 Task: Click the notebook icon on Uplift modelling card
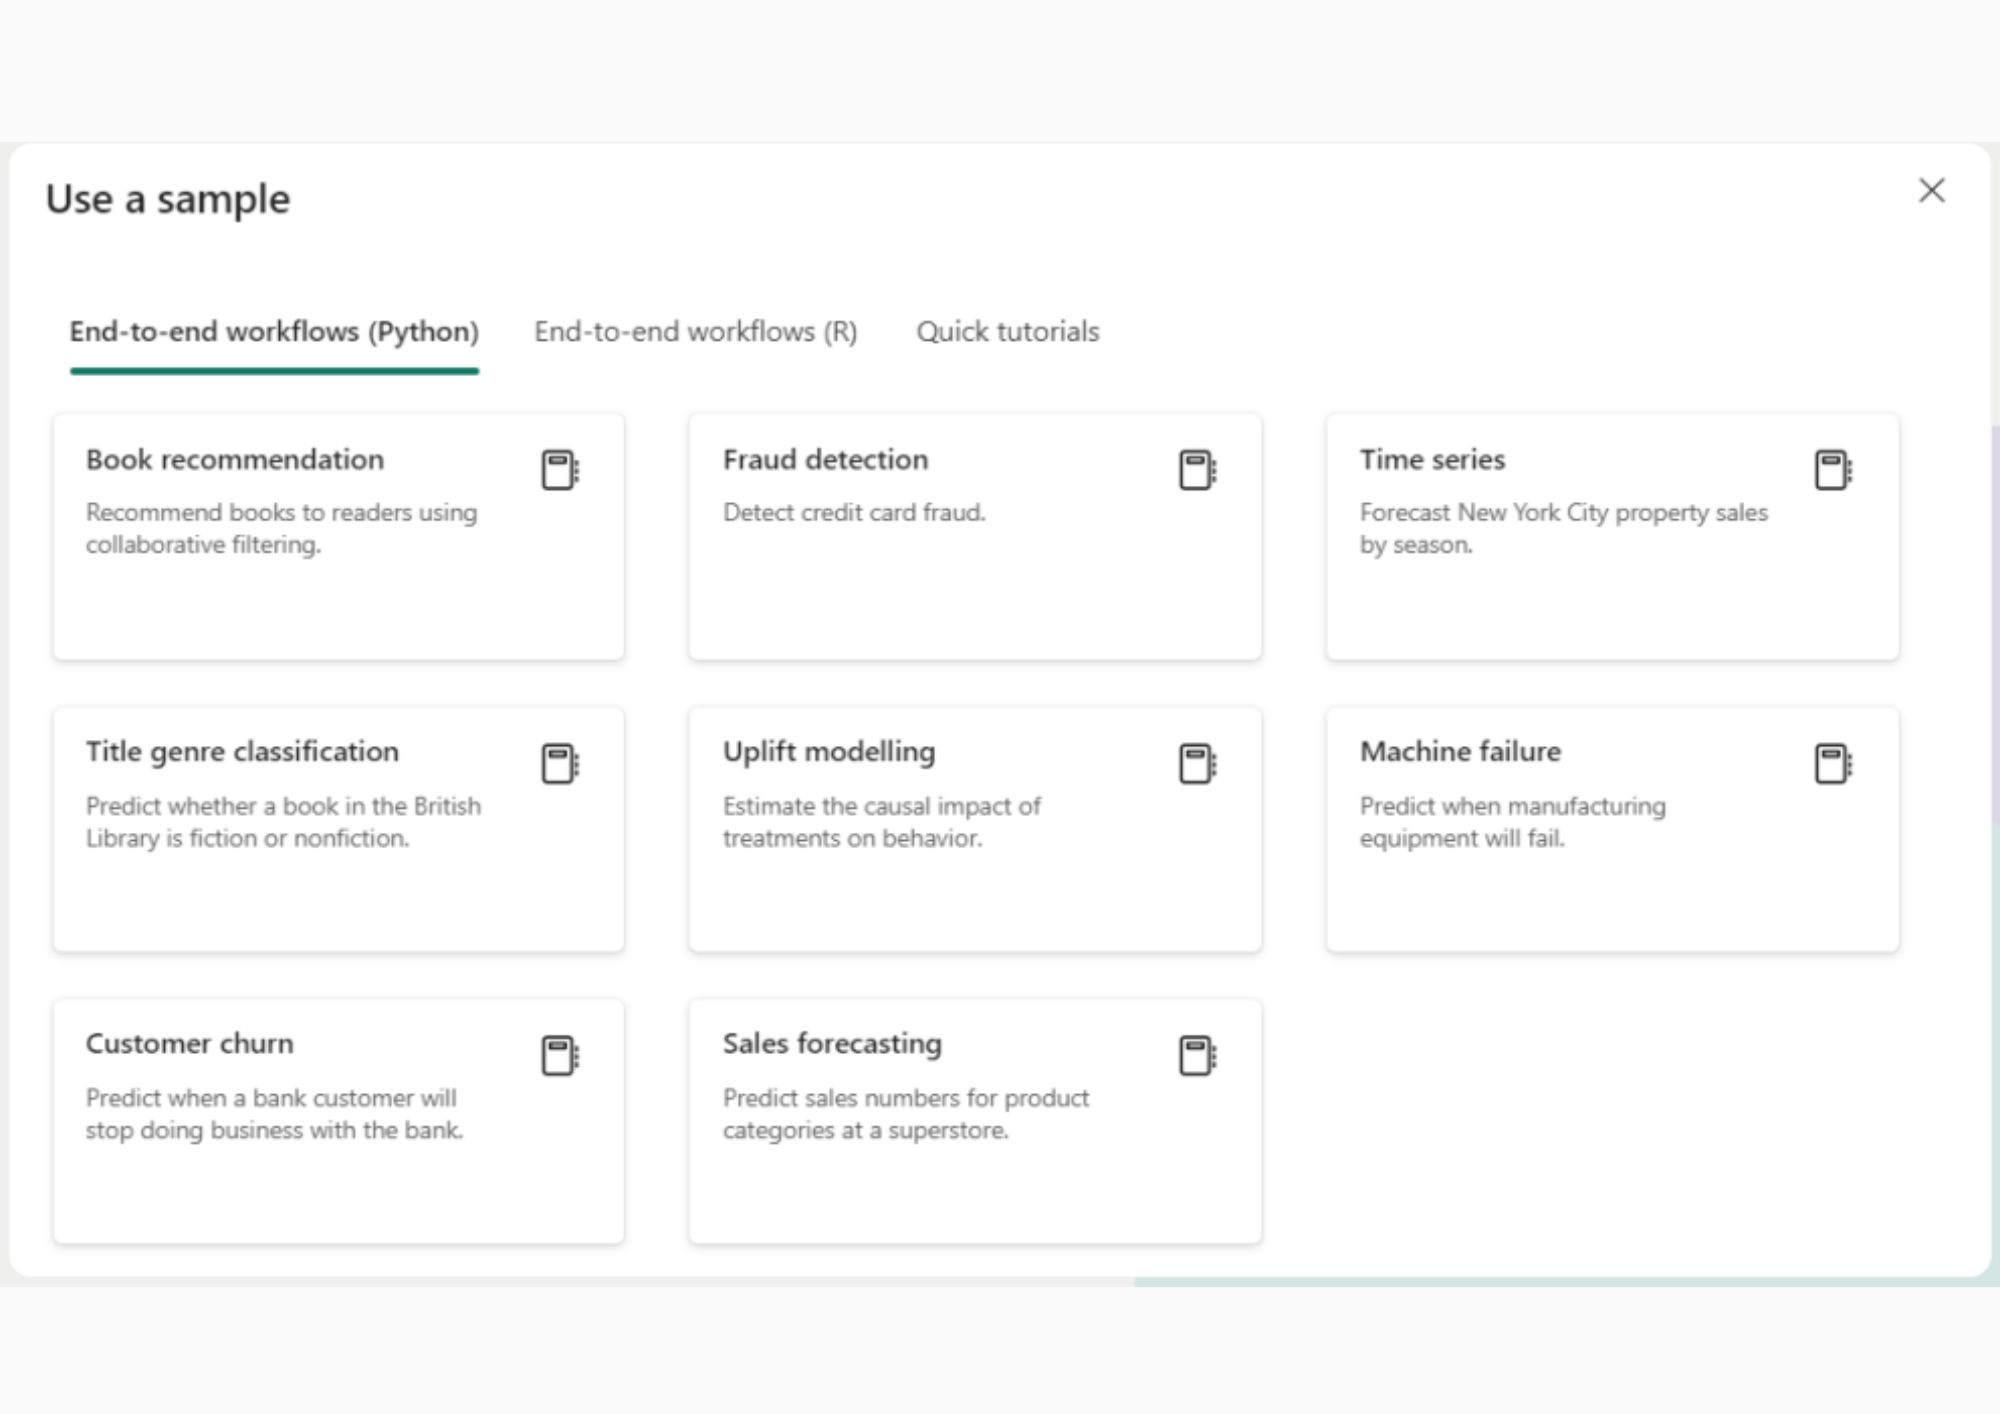[1197, 764]
